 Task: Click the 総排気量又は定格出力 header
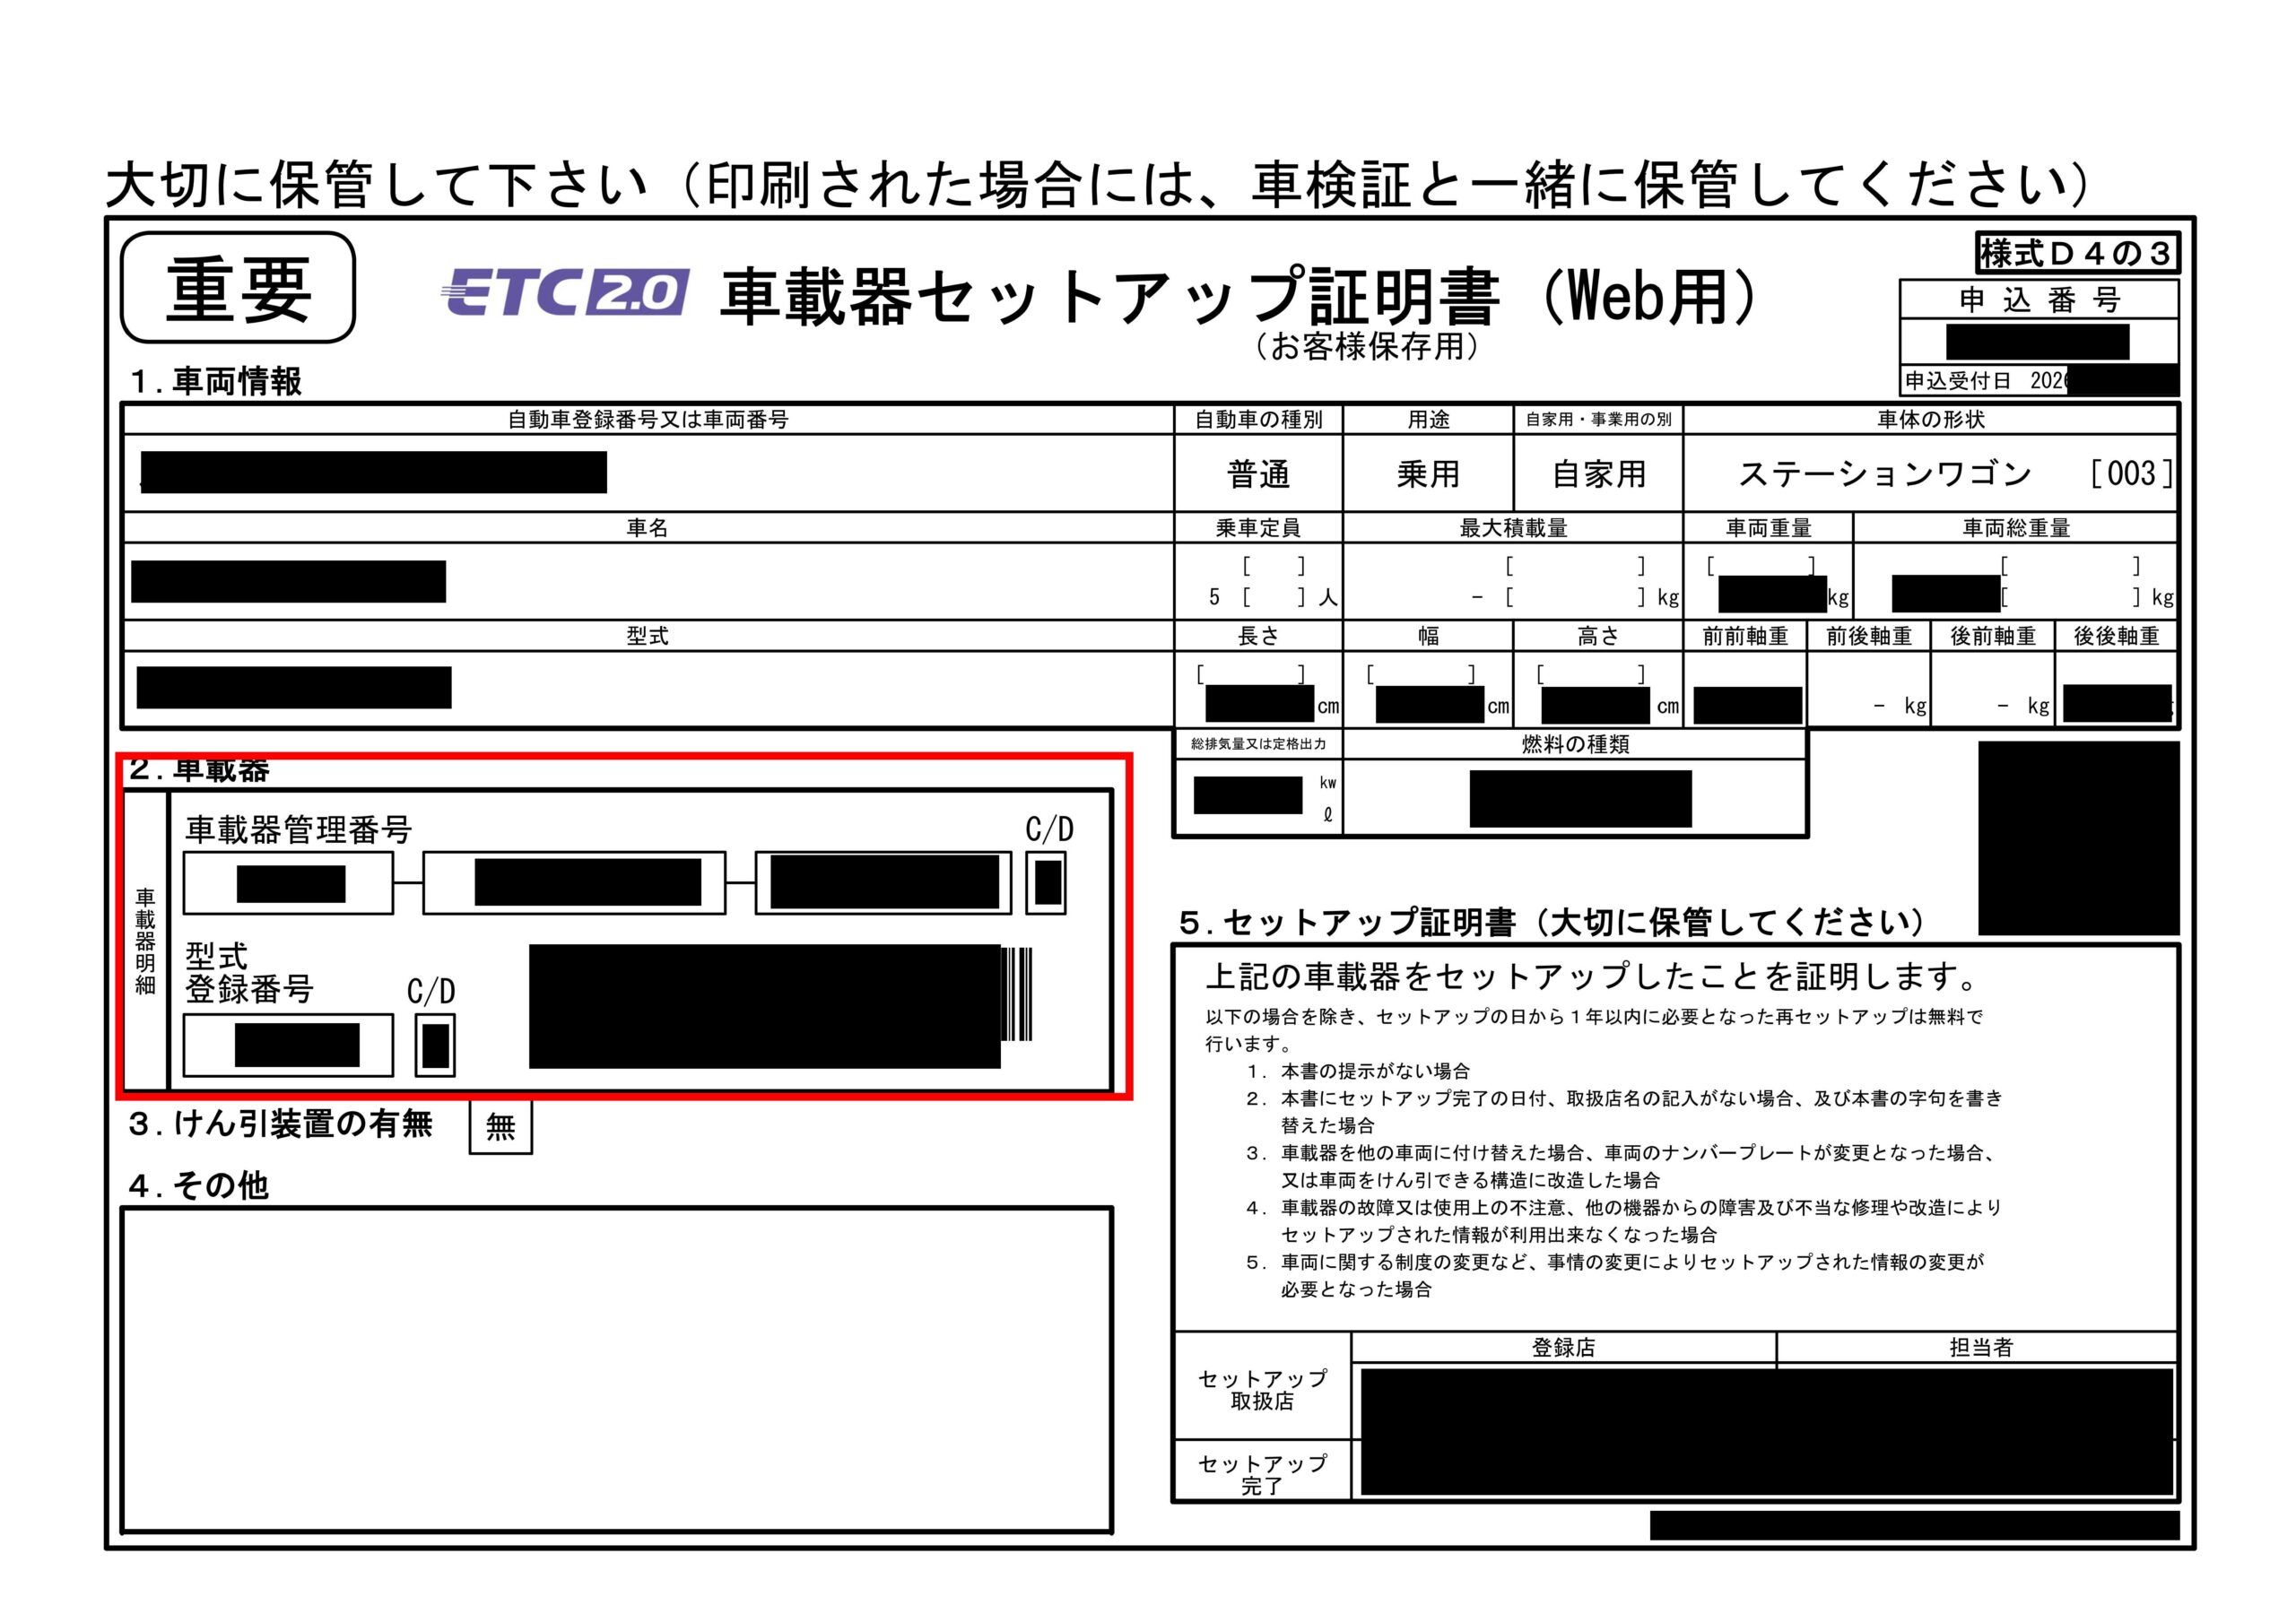coord(1258,744)
